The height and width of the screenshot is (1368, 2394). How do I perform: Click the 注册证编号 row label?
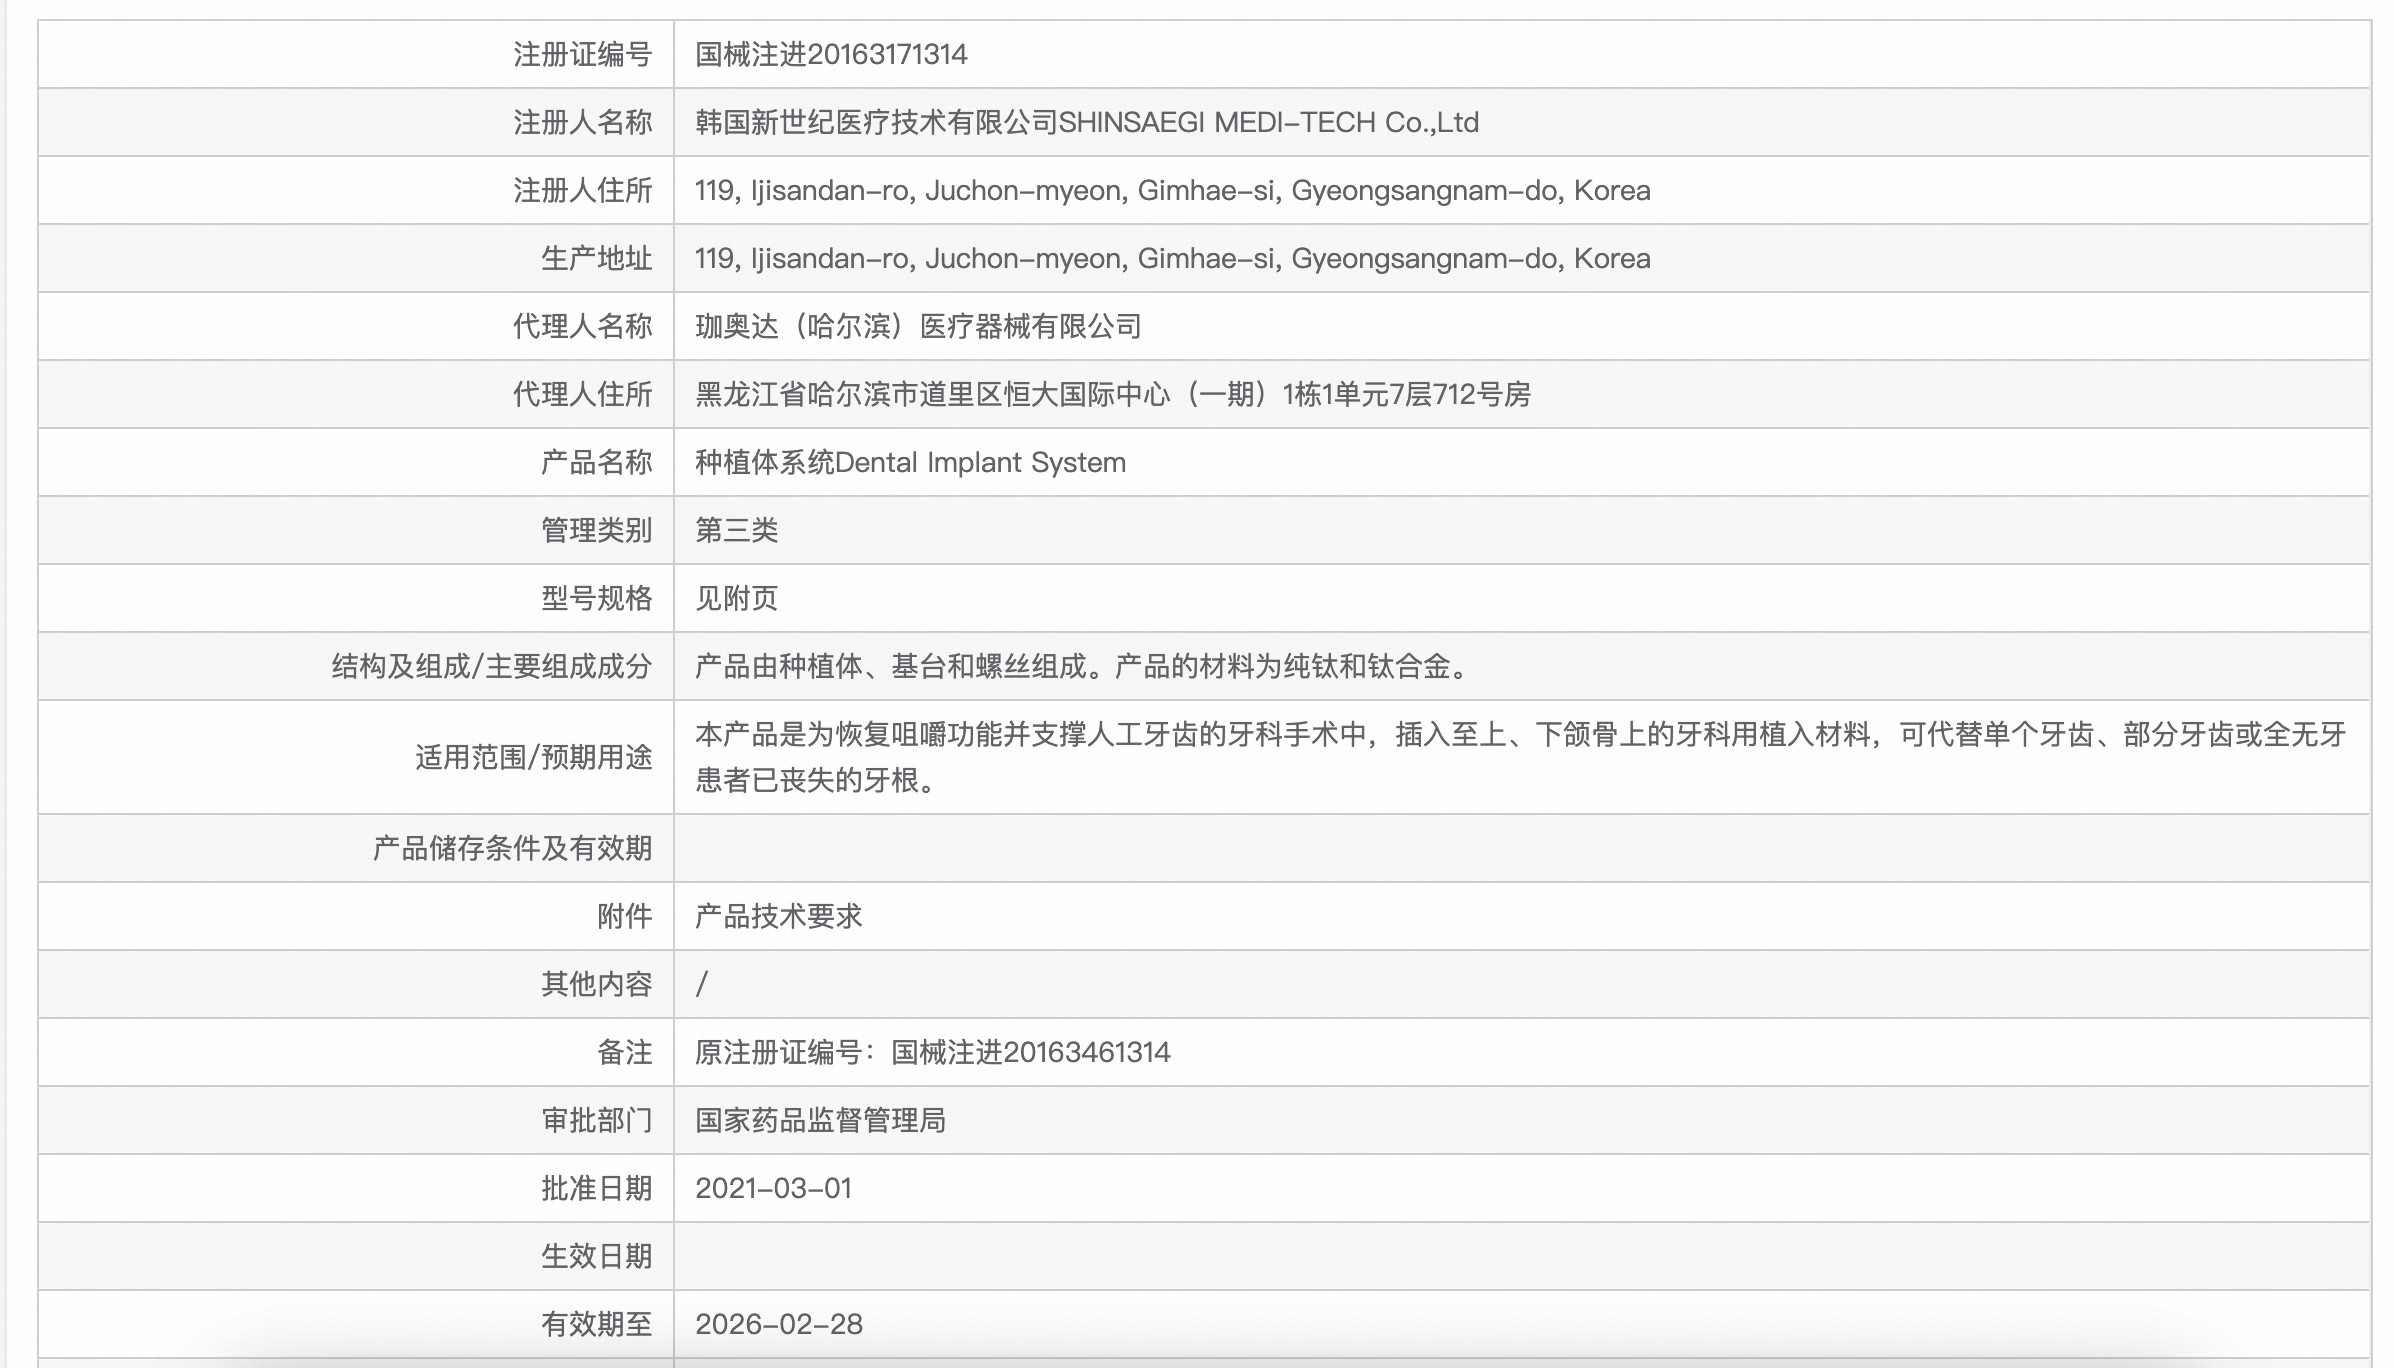click(x=582, y=54)
